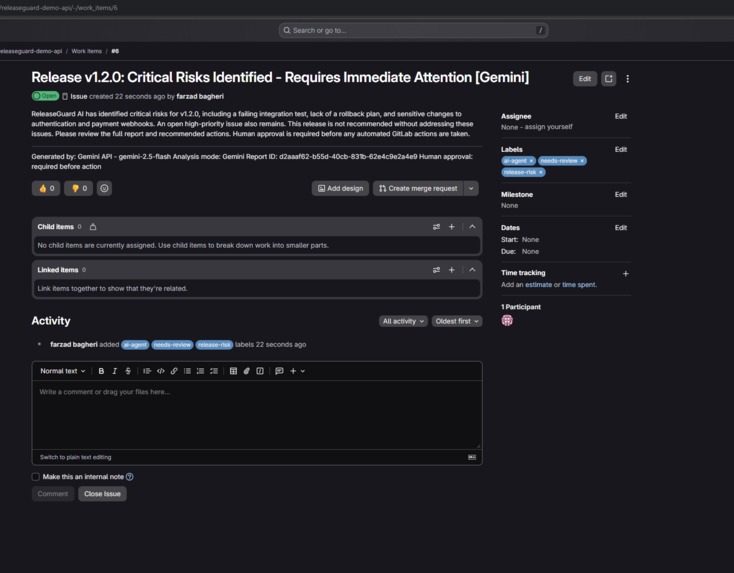Check Make this an internal note
This screenshot has height=573, width=734.
[36, 477]
